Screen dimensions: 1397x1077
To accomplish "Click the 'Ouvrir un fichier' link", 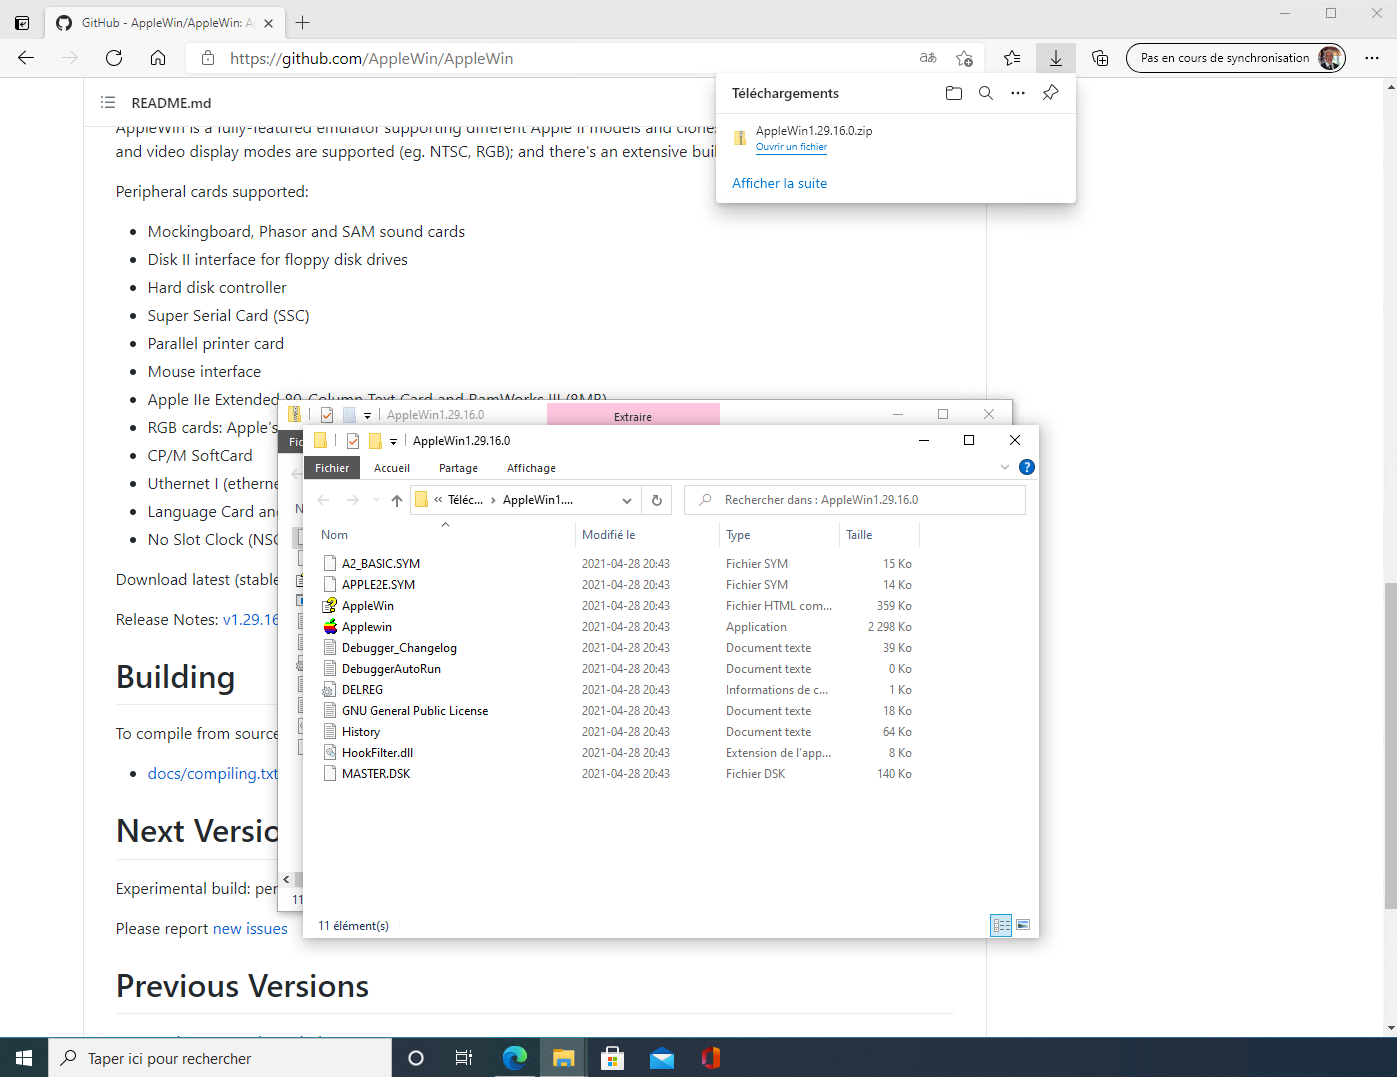I will (x=791, y=147).
